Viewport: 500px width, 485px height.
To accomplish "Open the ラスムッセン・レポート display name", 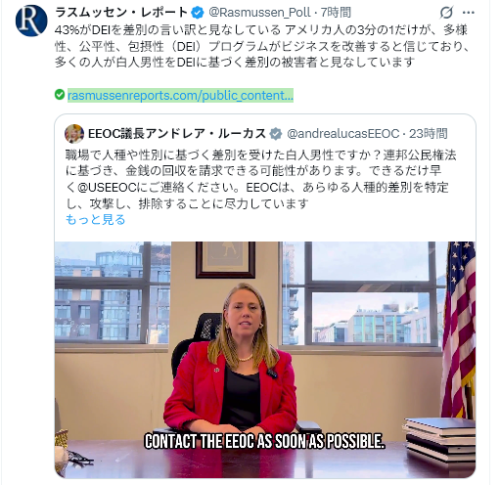I will tap(121, 13).
